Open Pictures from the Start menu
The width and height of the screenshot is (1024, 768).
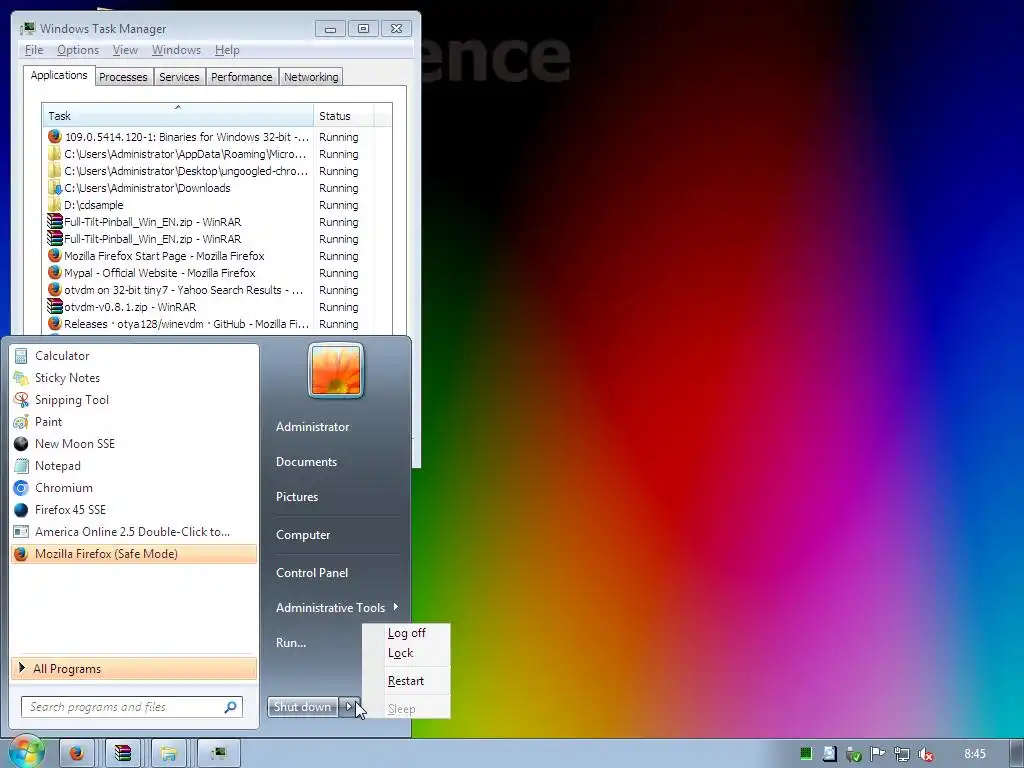[x=297, y=497]
